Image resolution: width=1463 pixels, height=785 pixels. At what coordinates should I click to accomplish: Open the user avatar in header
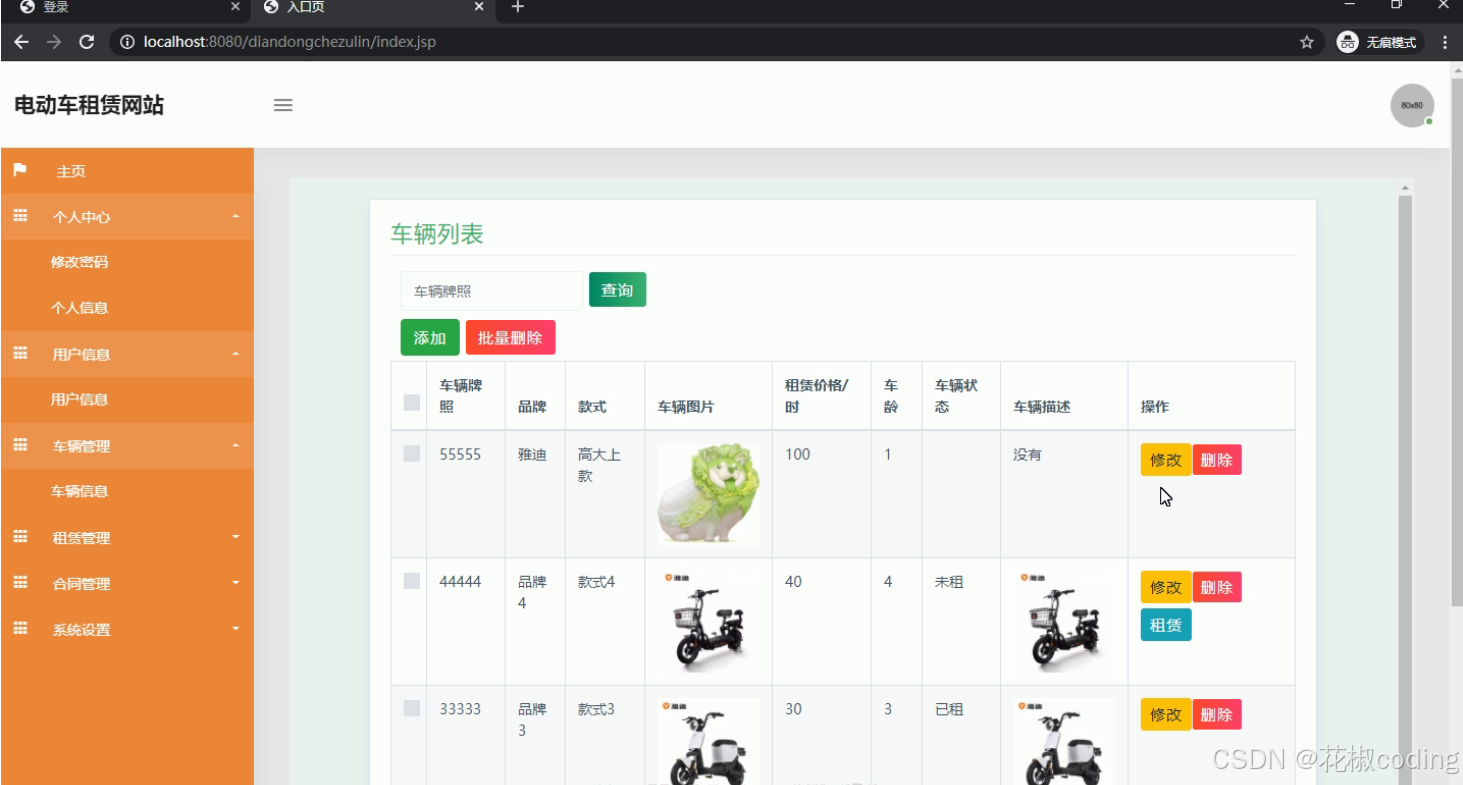pos(1412,105)
